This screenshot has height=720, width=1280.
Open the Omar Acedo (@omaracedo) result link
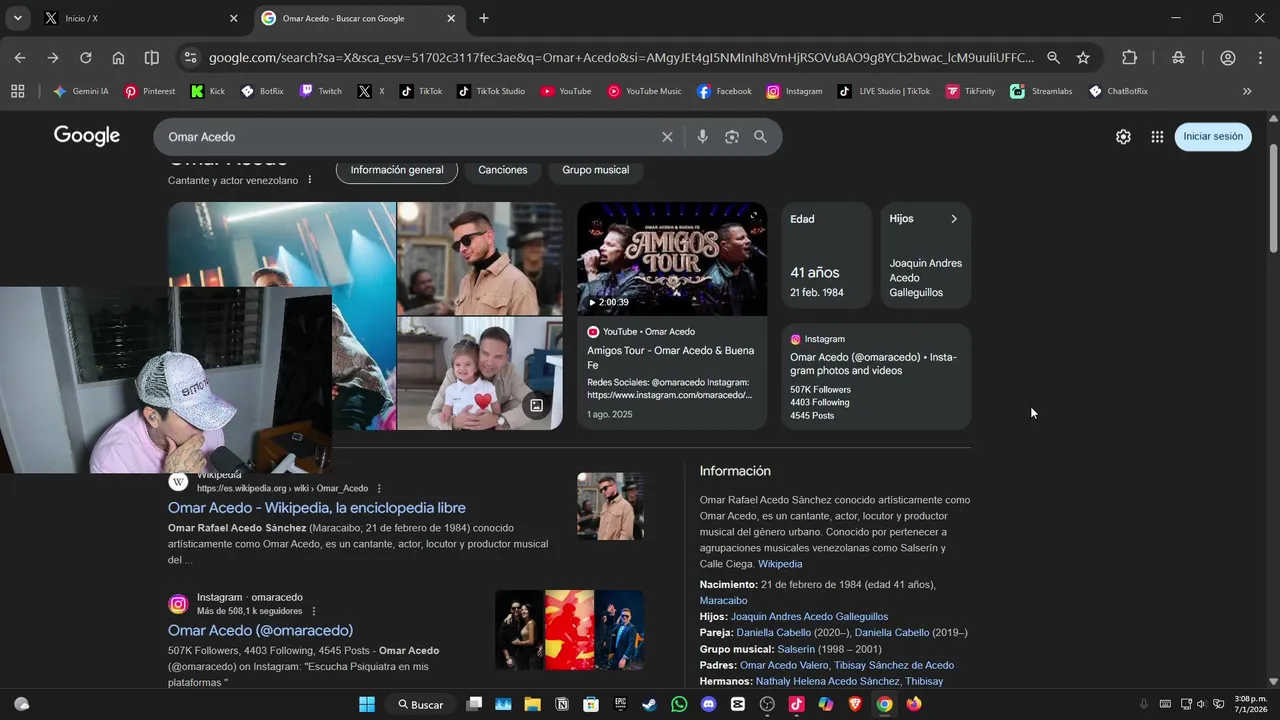coord(260,630)
